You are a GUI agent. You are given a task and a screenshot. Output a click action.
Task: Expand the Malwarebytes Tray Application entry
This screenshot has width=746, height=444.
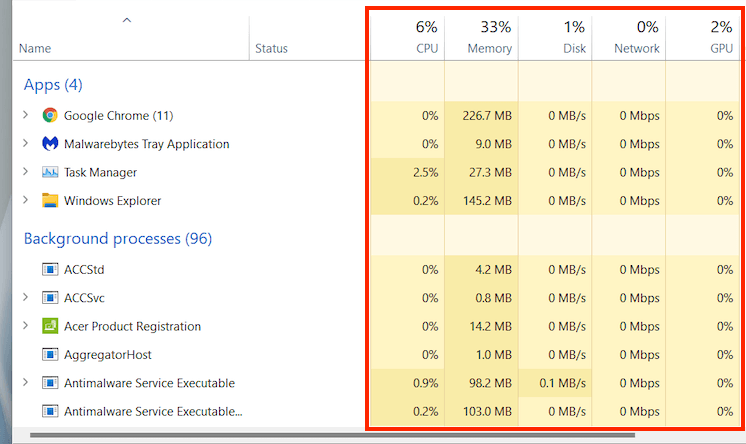(26, 144)
